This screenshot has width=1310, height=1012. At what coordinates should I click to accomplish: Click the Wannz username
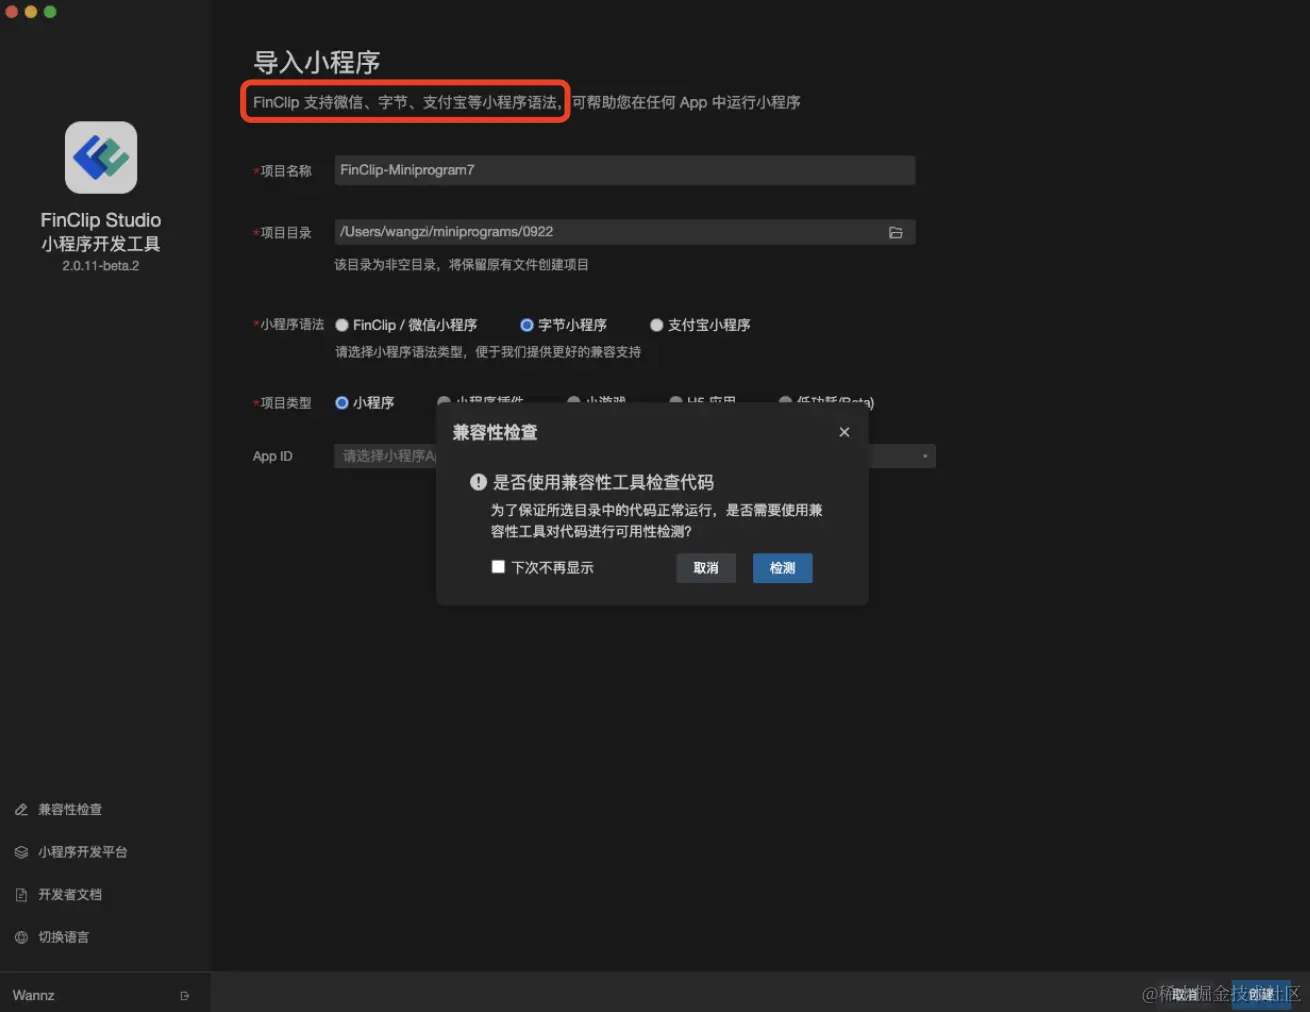(34, 996)
